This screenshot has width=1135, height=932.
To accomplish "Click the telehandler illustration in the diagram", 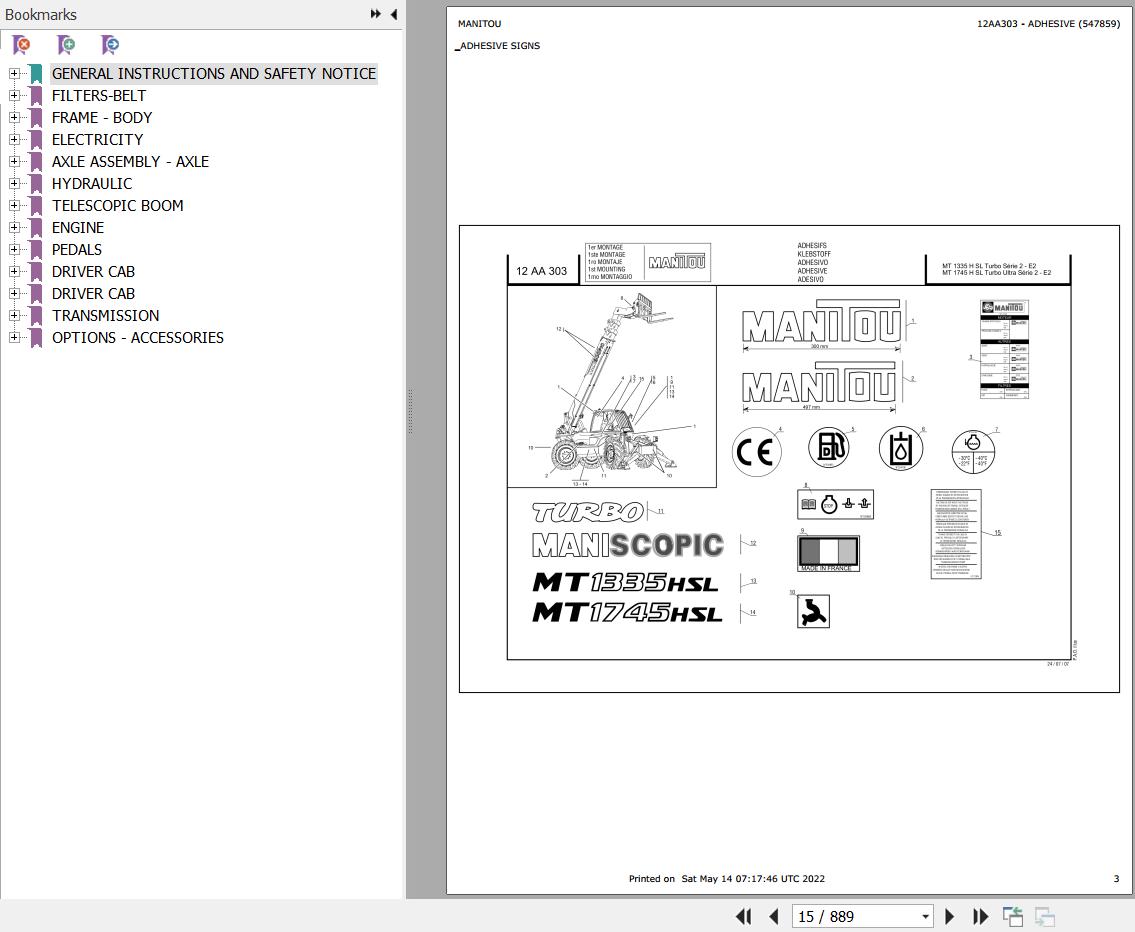I will tap(612, 386).
